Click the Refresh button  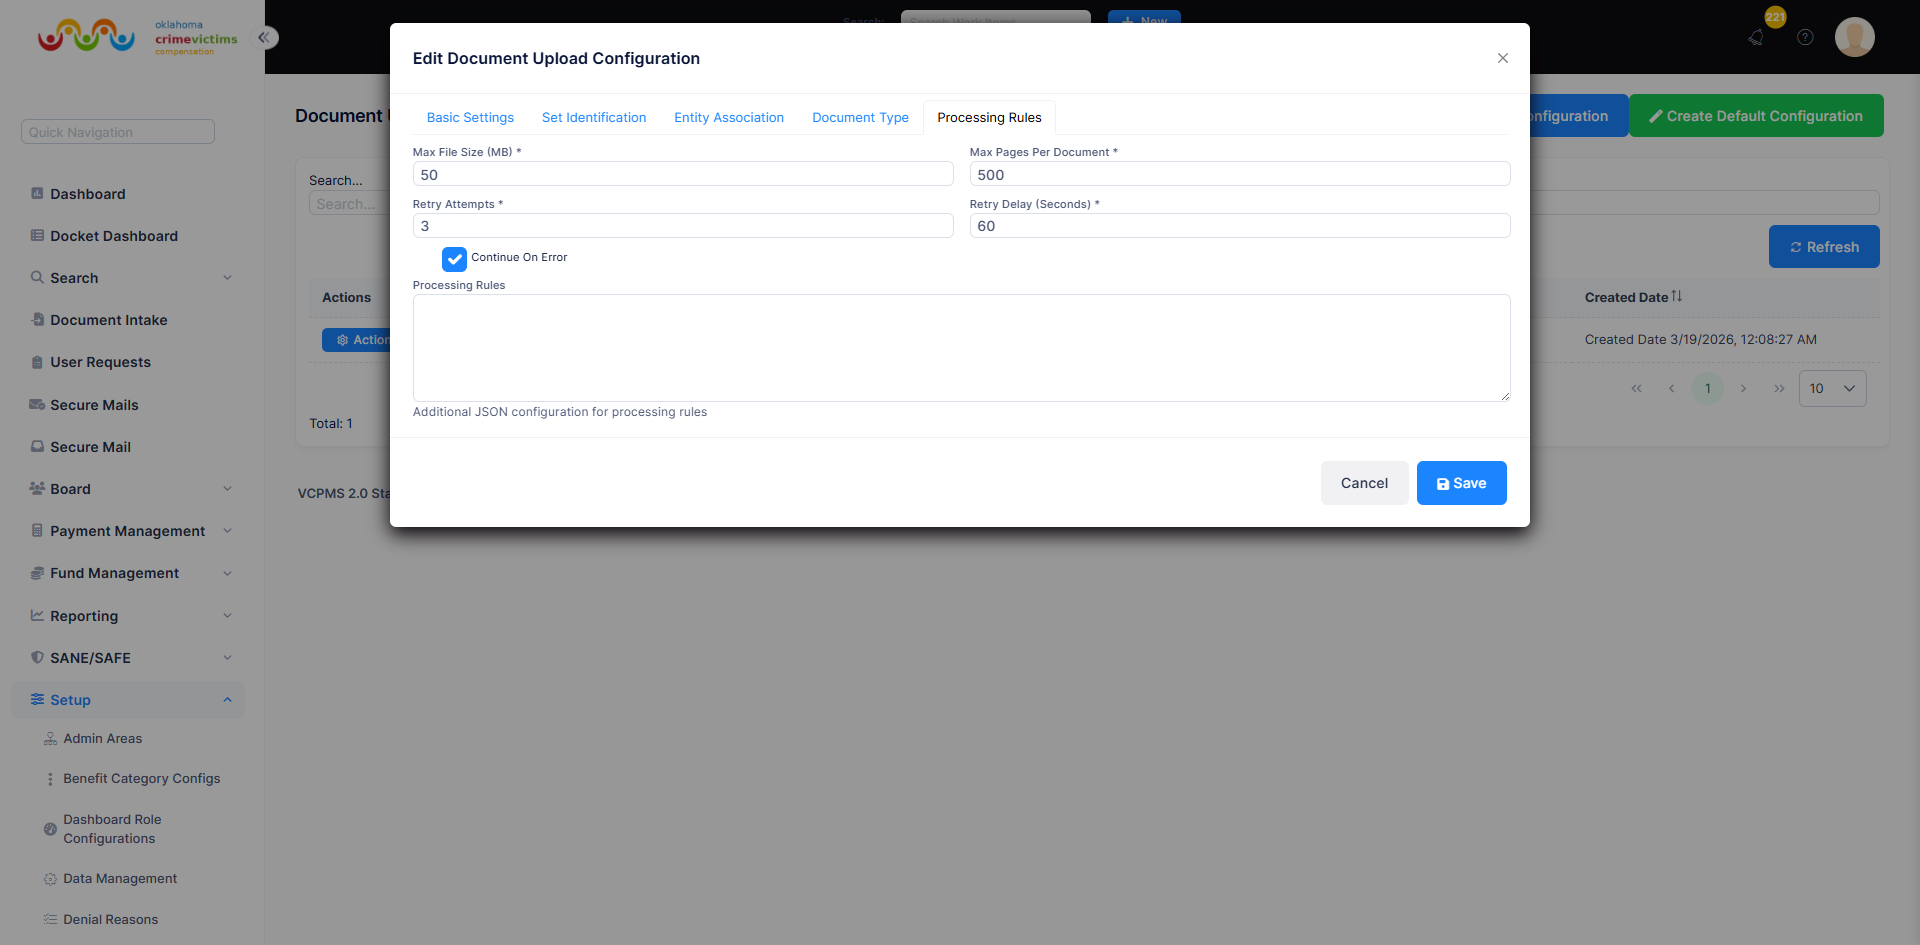coord(1823,246)
